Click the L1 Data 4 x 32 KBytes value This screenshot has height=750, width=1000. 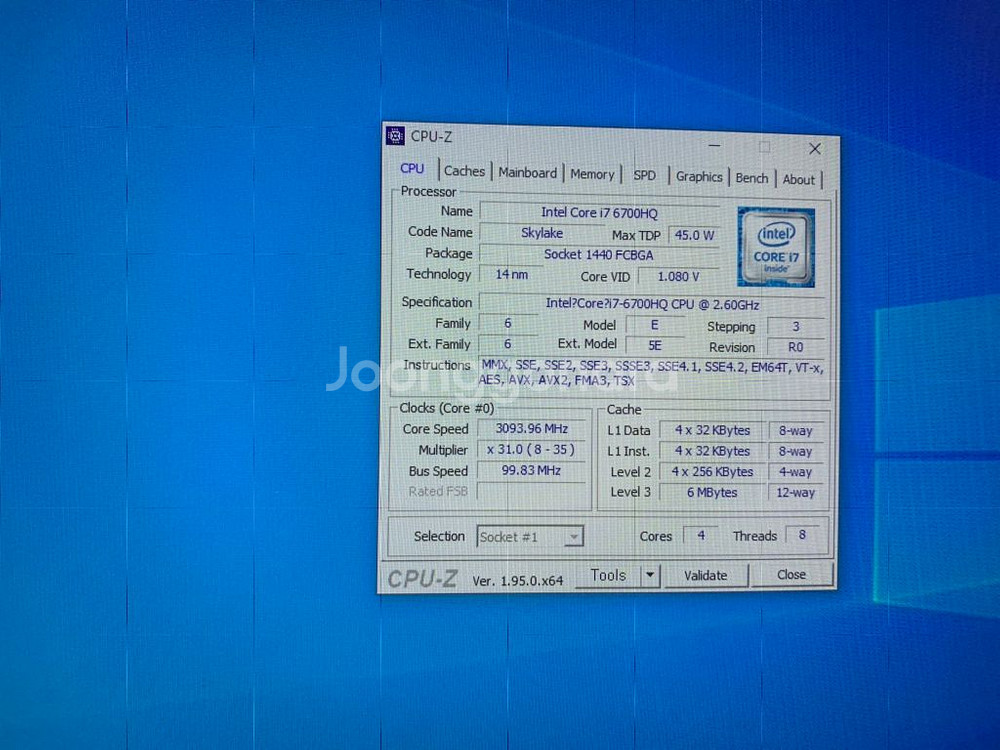(712, 431)
